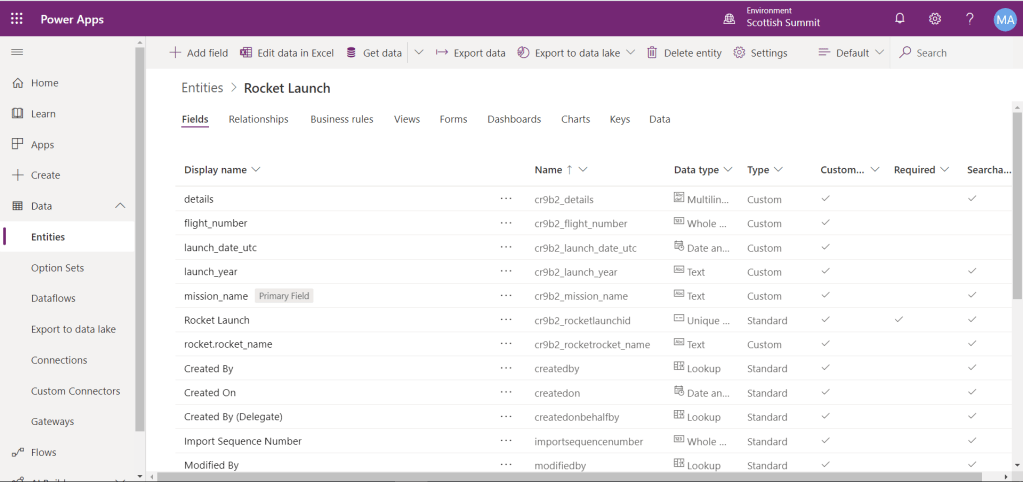Open settings gear in top header
Viewport: 1023px width, 482px height.
tap(935, 19)
